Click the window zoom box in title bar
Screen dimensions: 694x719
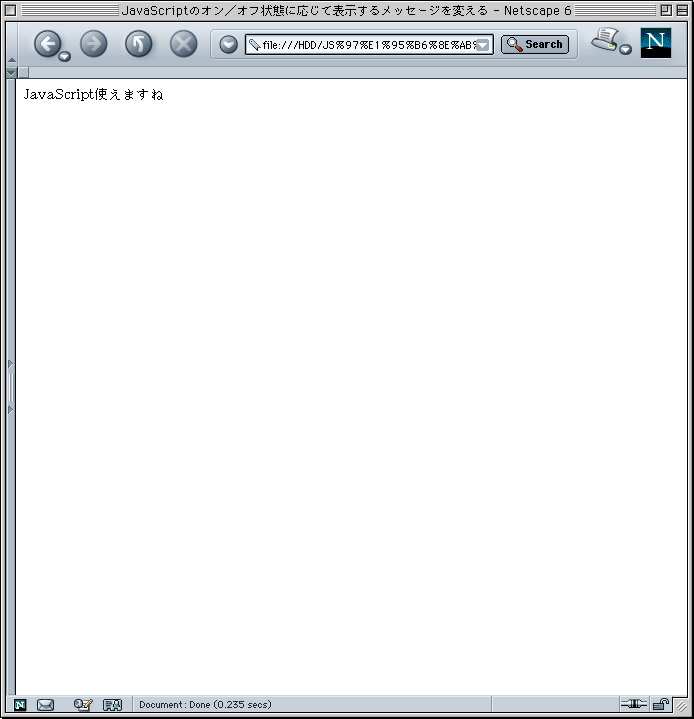pos(666,10)
